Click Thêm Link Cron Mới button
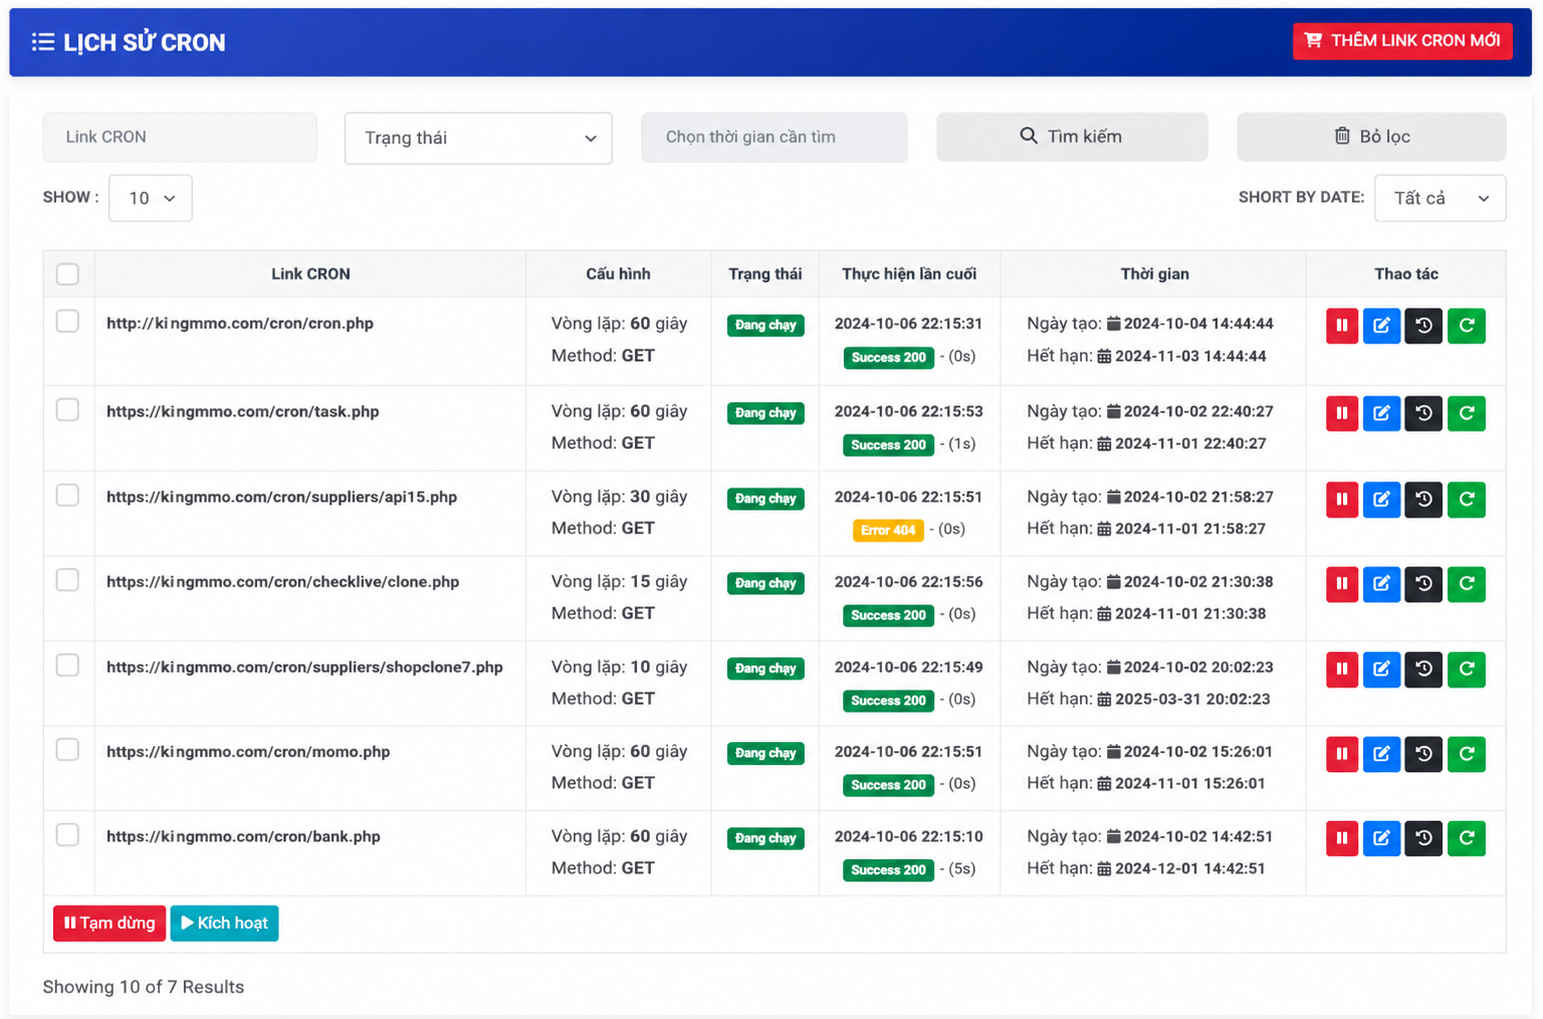Viewport: 1543px width, 1019px height. click(x=1402, y=41)
